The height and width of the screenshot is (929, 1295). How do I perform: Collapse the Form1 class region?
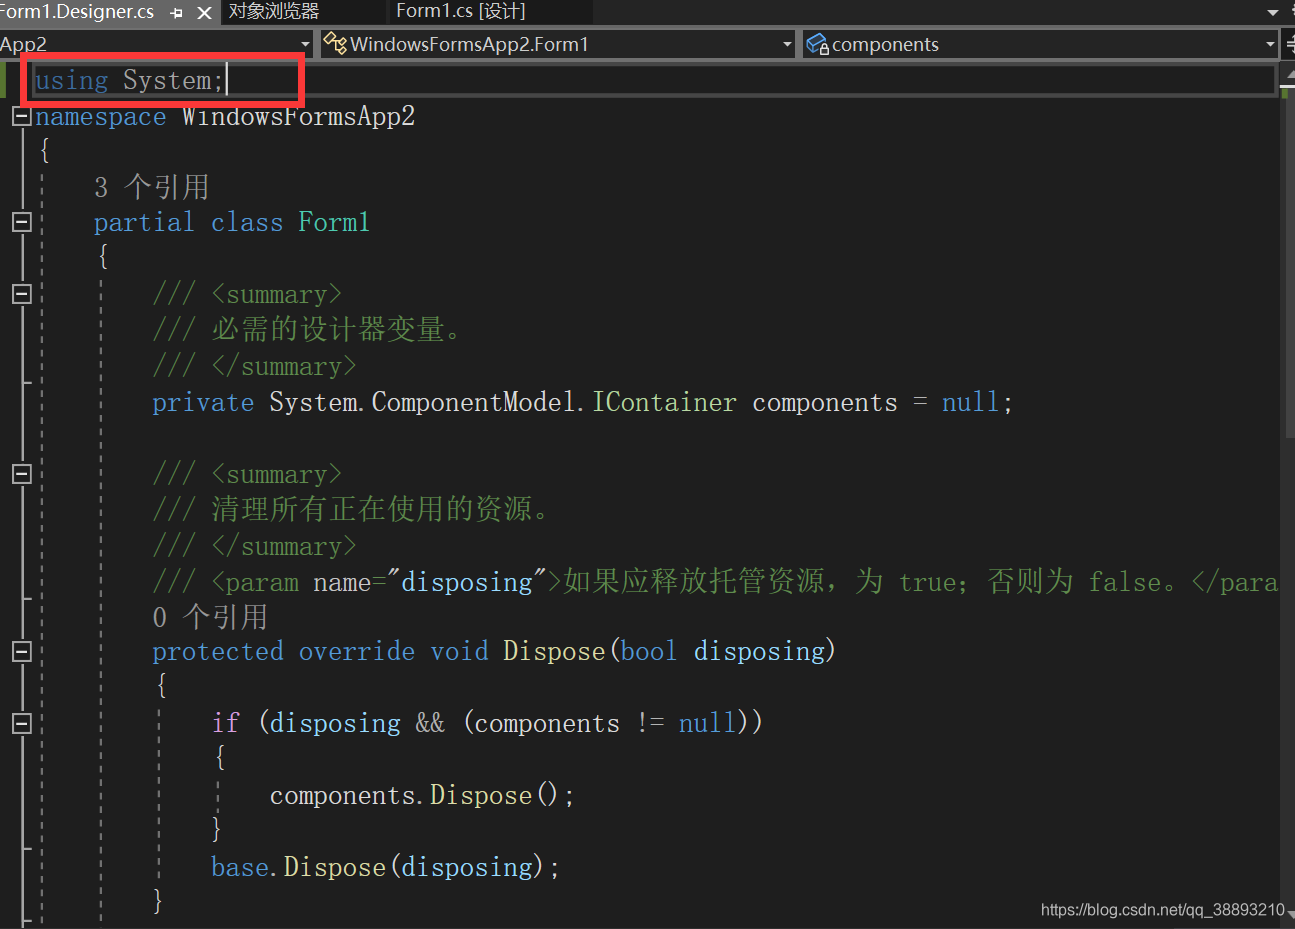click(x=21, y=222)
